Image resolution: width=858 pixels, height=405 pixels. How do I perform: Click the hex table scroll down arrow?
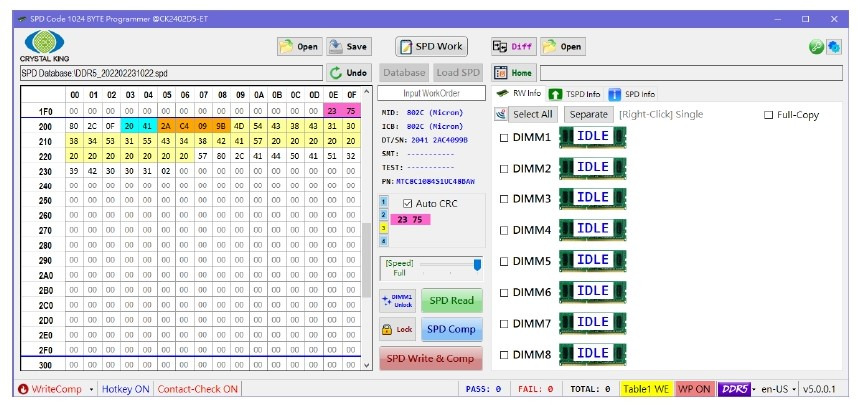367,365
